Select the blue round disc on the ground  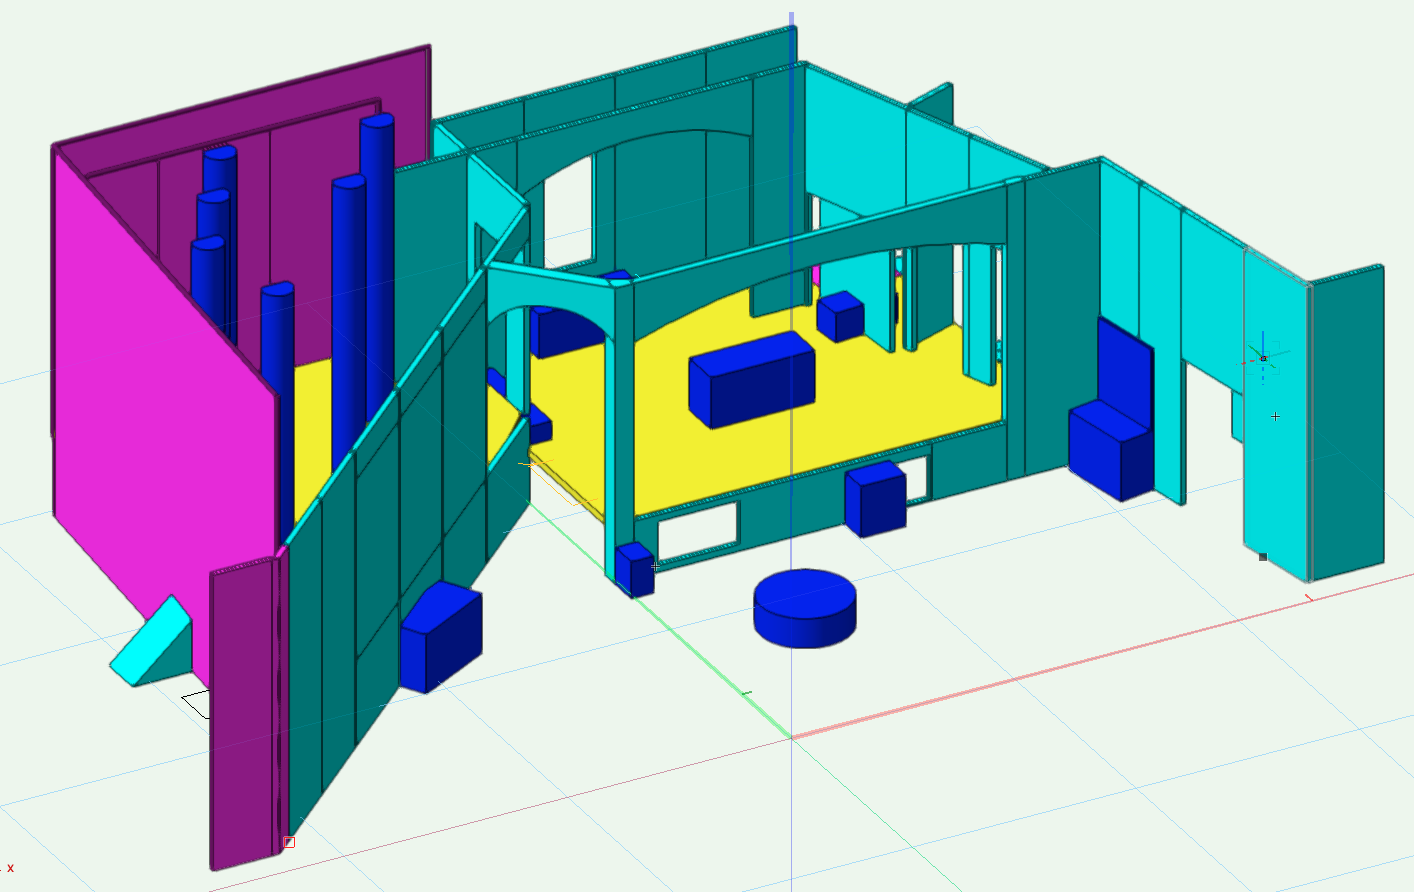(805, 607)
